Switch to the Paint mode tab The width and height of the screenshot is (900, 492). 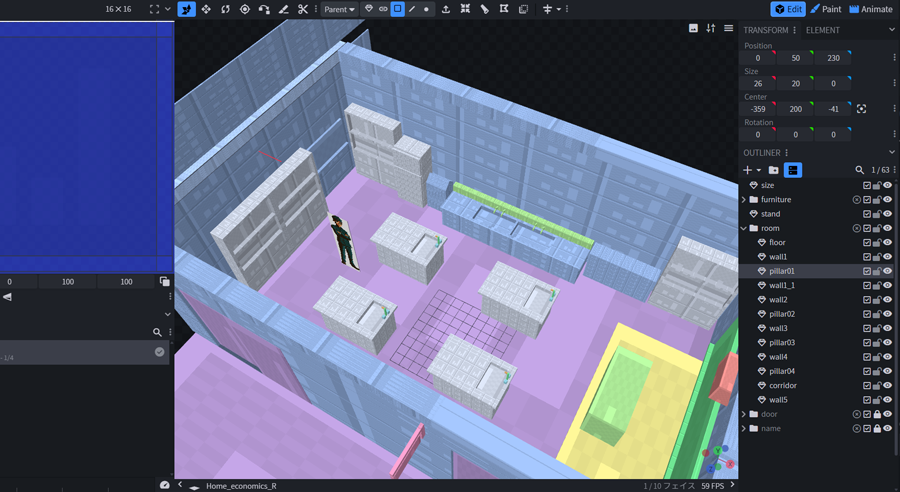click(x=825, y=9)
